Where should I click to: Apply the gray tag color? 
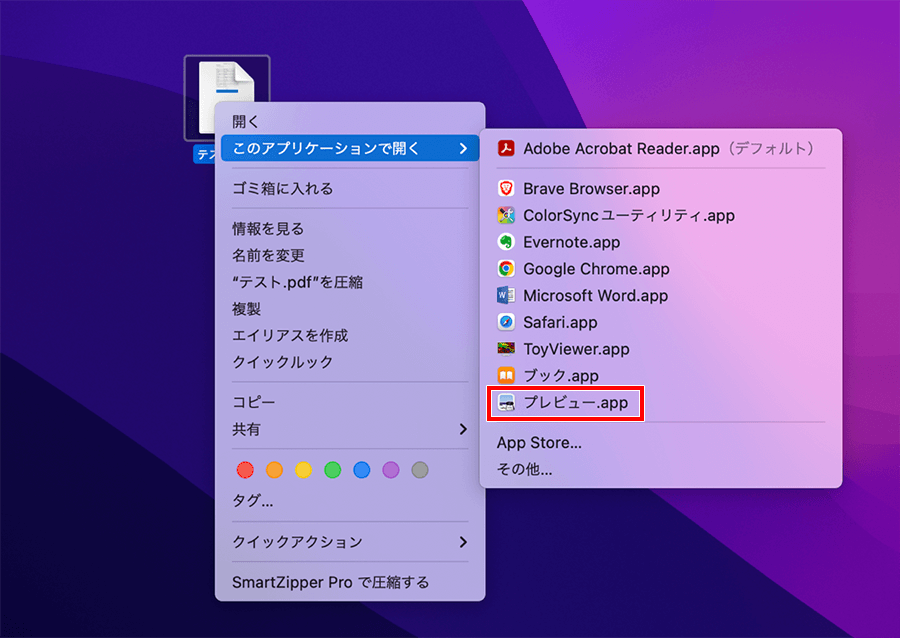[x=420, y=470]
